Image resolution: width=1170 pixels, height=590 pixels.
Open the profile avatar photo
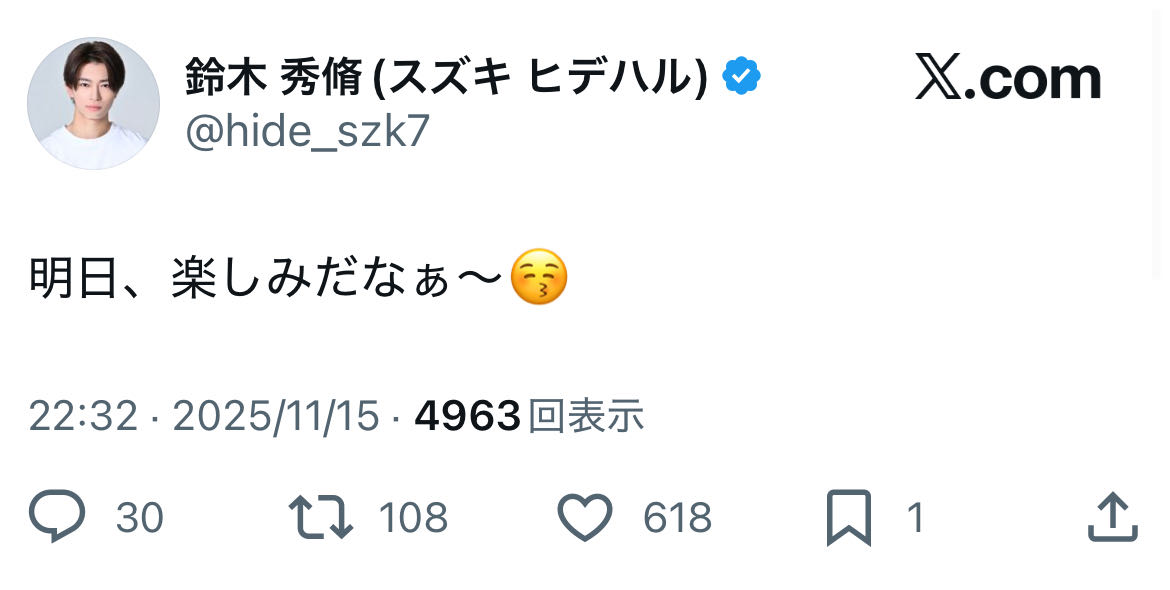point(93,103)
